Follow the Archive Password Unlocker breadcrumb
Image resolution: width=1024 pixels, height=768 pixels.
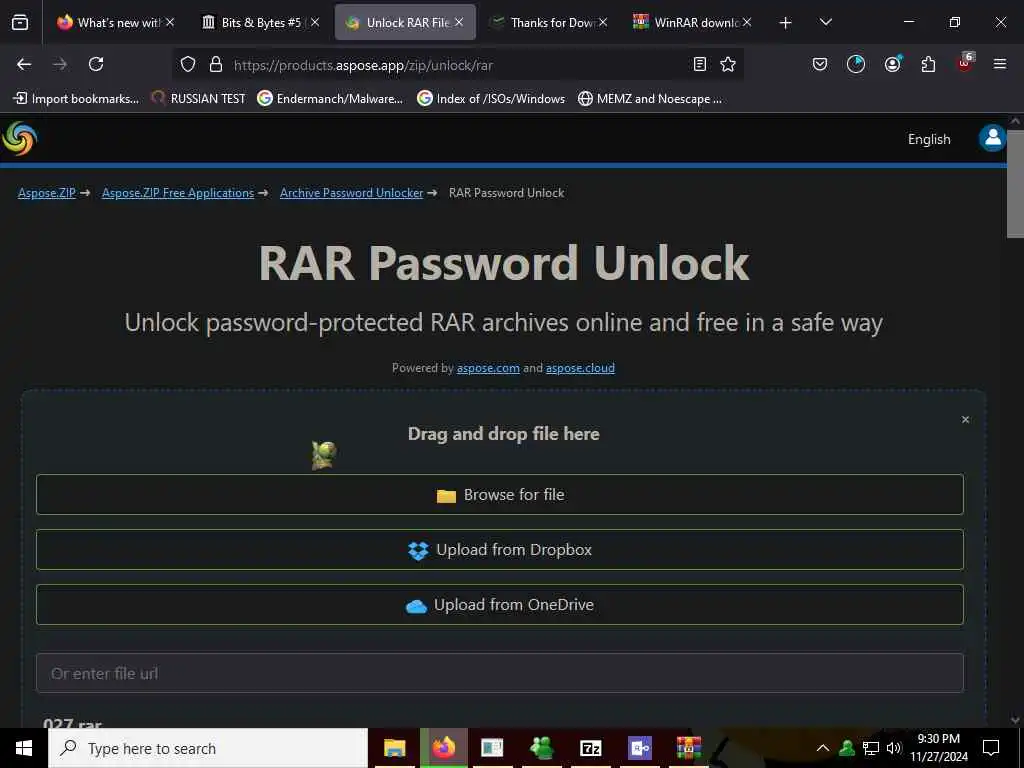point(351,193)
